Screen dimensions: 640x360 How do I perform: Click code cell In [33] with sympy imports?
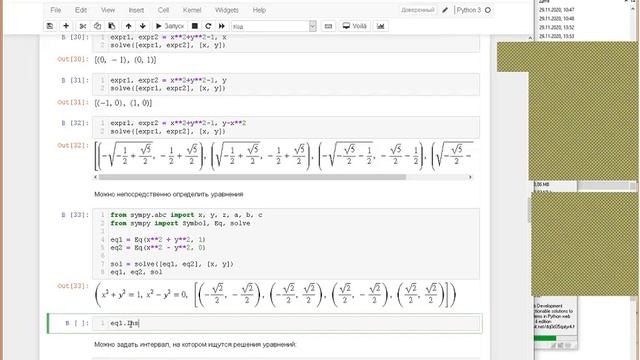click(x=286, y=244)
